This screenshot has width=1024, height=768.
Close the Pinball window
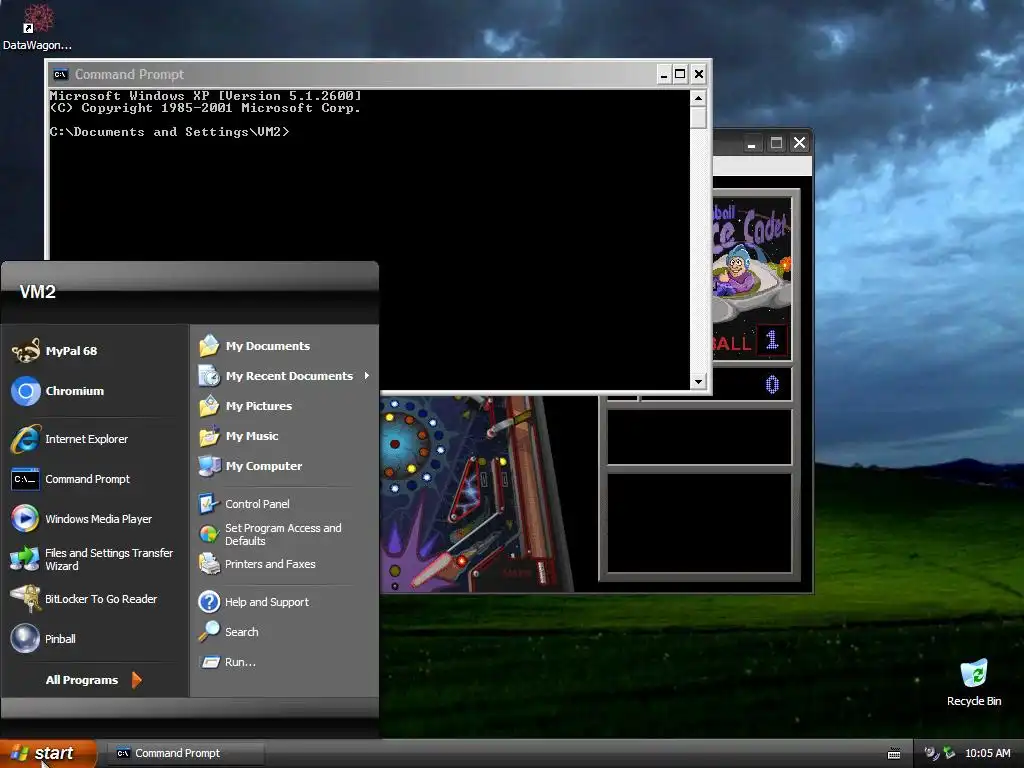pos(799,143)
